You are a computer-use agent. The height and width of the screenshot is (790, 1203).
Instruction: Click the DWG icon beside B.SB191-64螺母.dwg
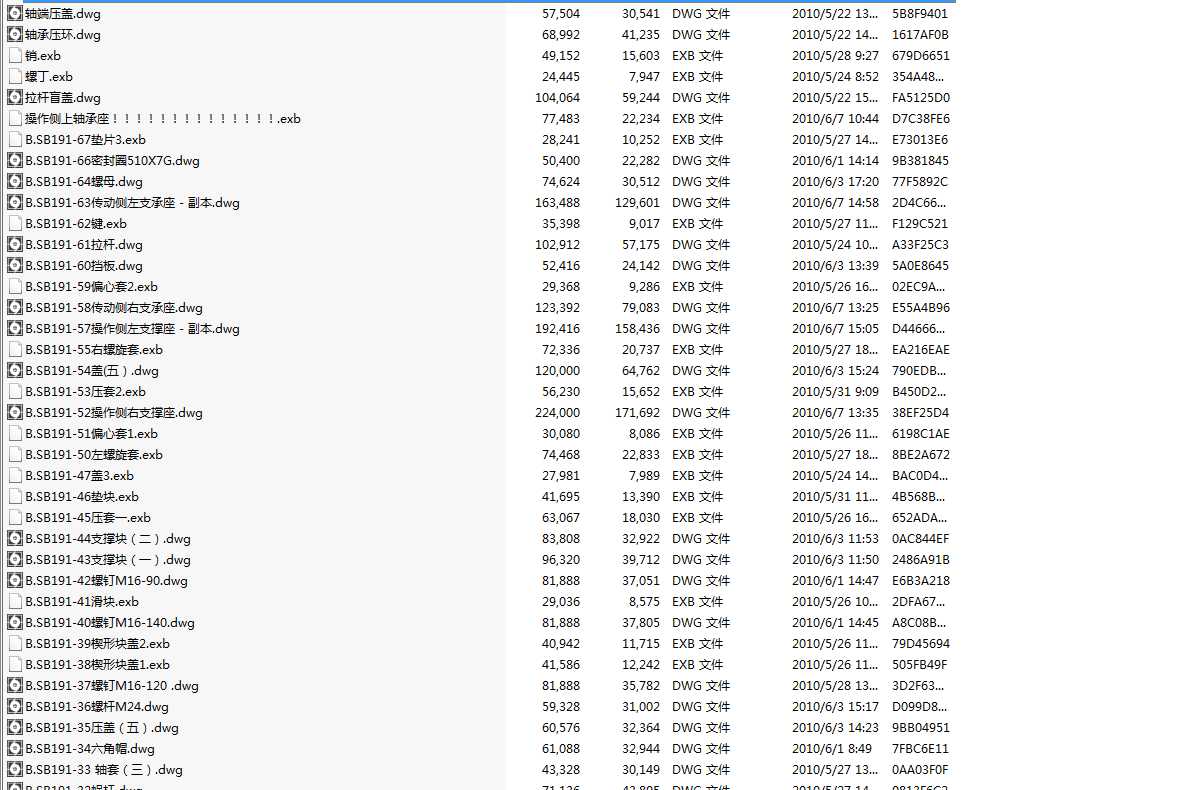point(14,182)
